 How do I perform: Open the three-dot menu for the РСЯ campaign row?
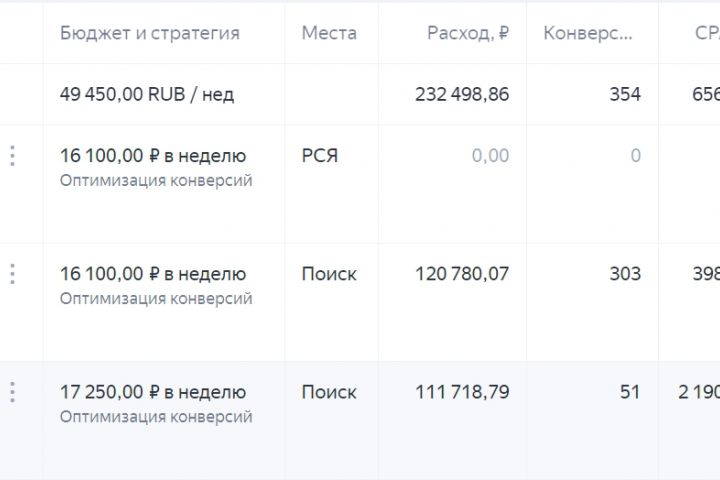pos(12,156)
